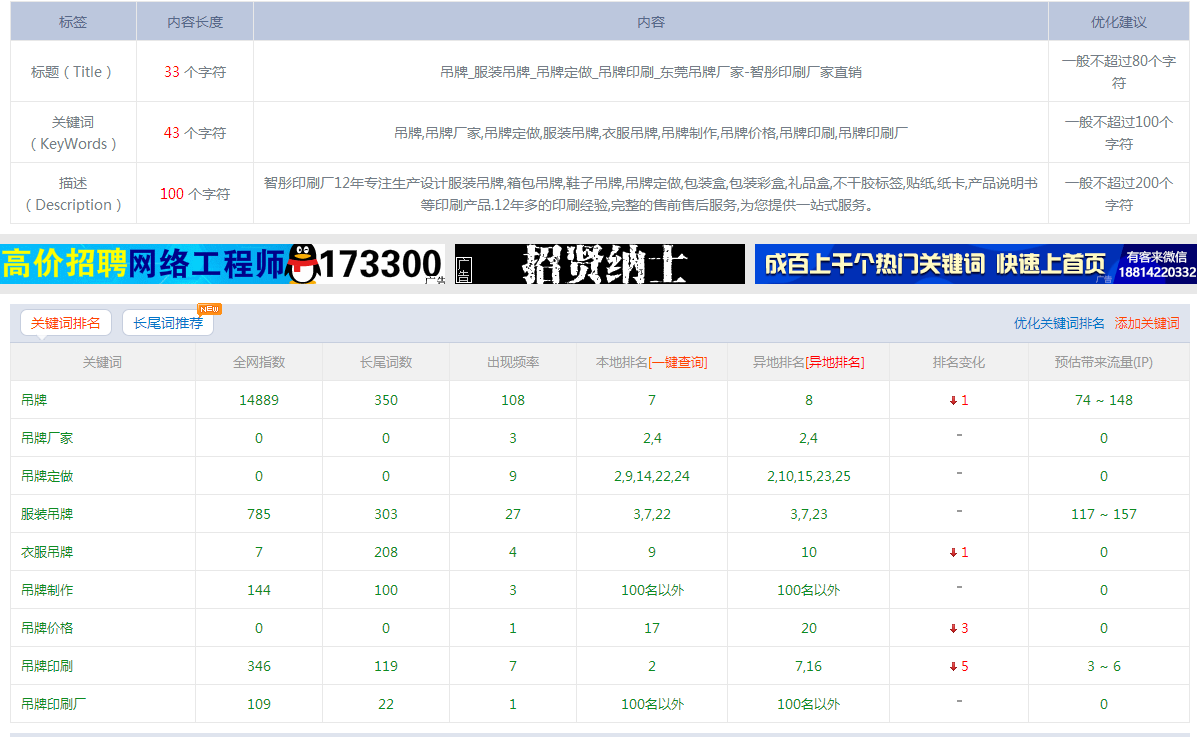Open the 吊牌制作 keyword link
The width and height of the screenshot is (1197, 737).
[x=47, y=590]
